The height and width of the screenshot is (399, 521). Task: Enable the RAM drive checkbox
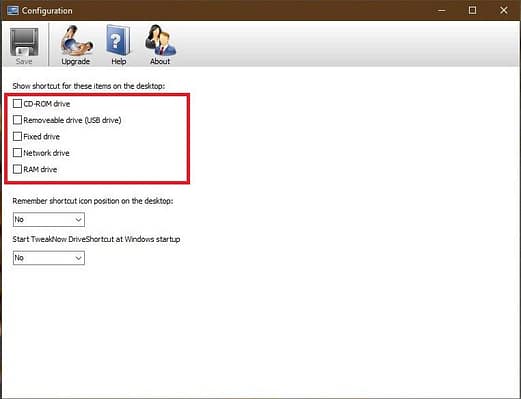(x=17, y=169)
